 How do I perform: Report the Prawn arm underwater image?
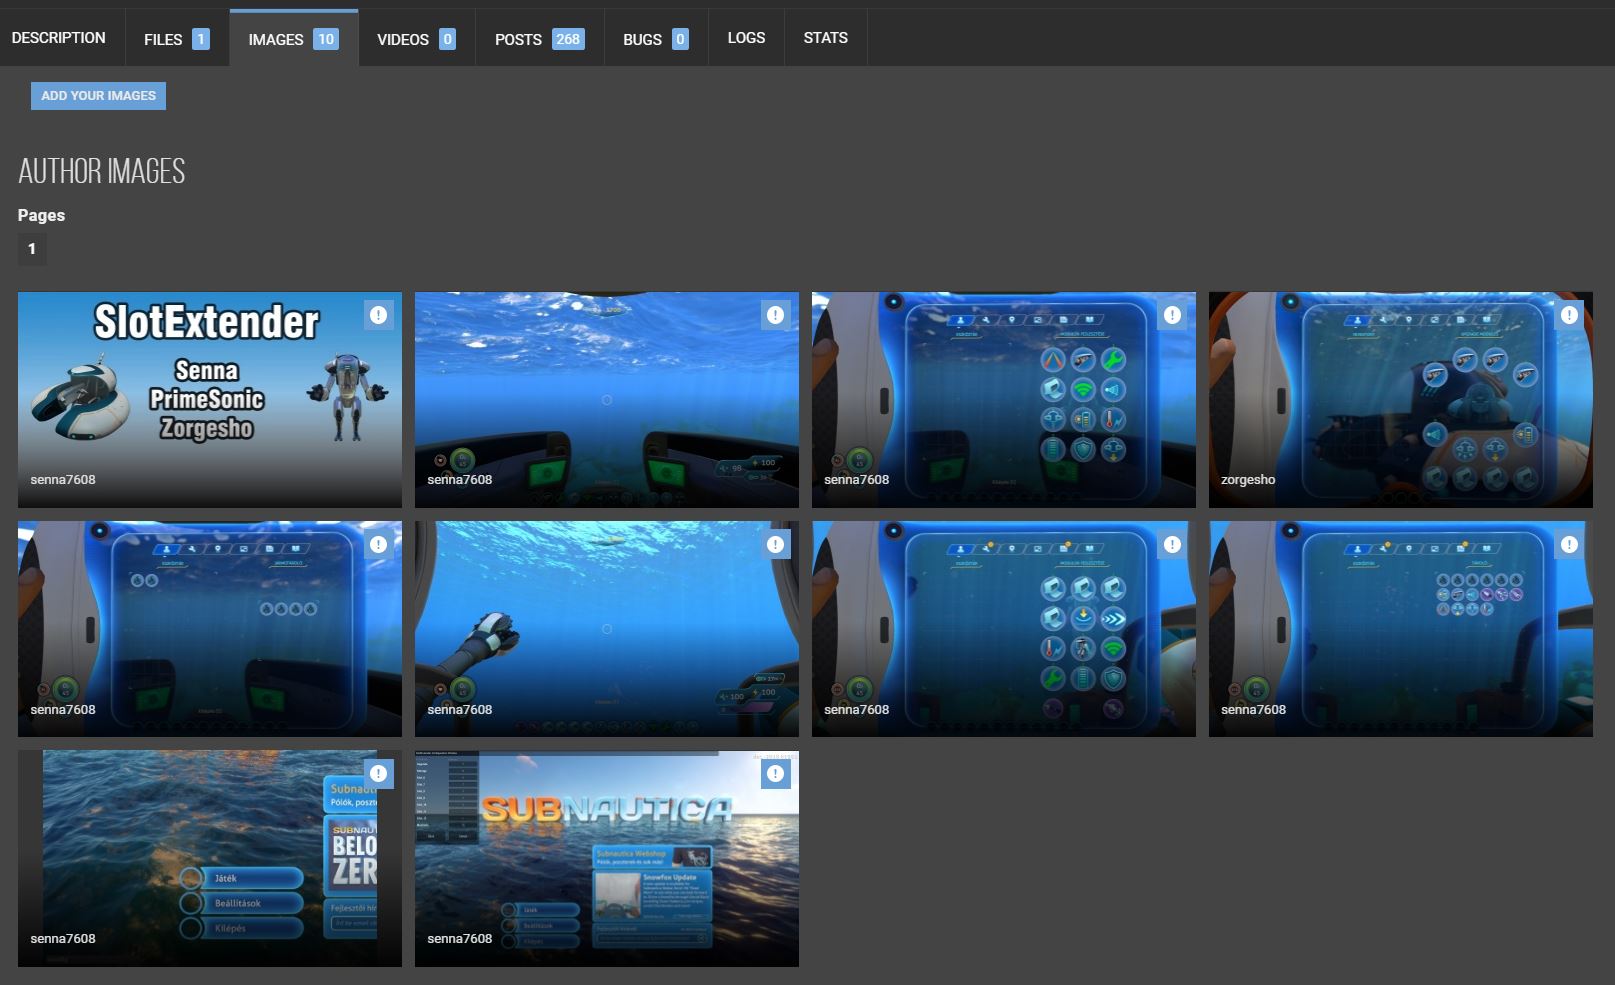pos(775,544)
